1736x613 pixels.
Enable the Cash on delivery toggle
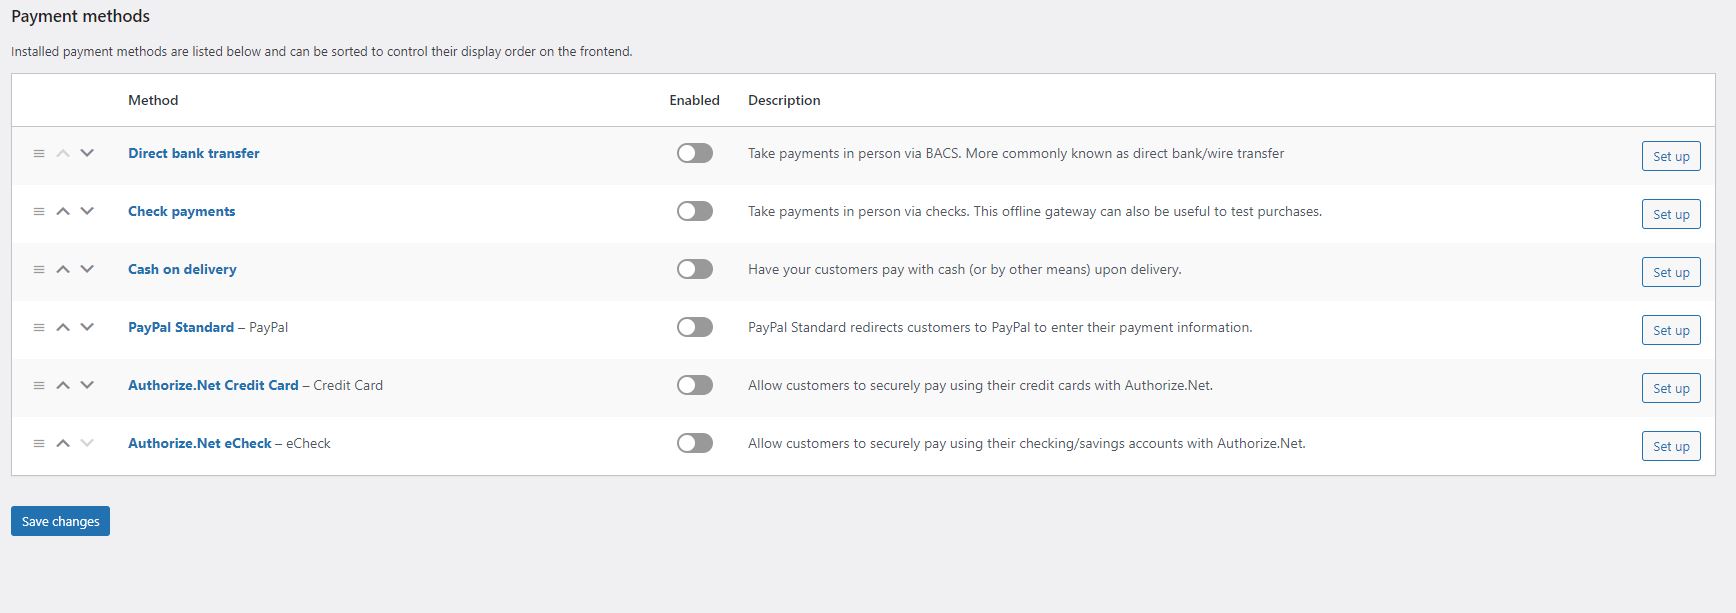pos(694,270)
